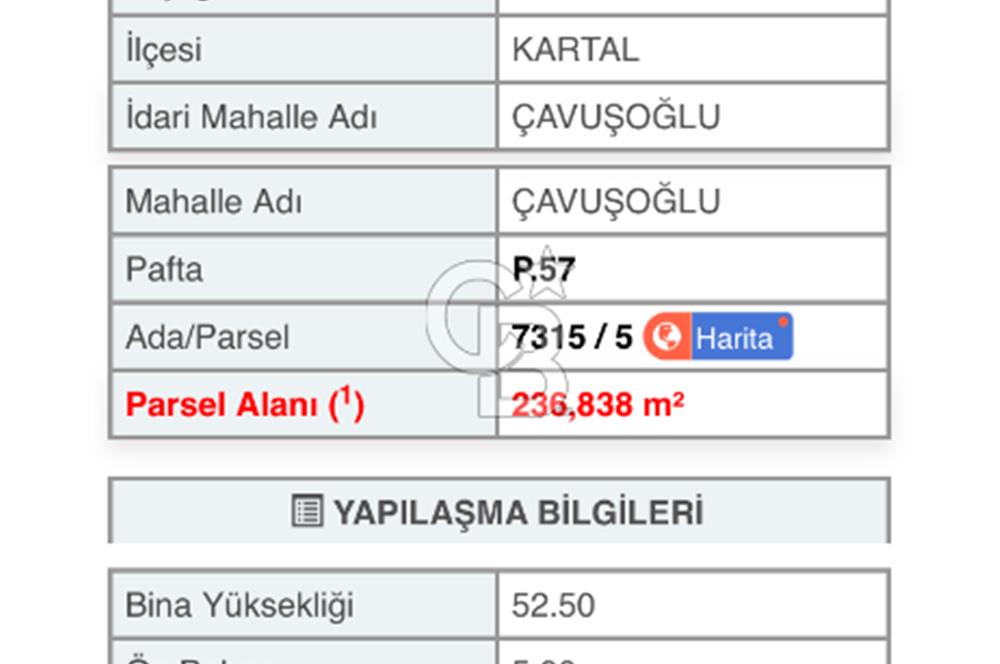Click the Ada/Parsel value 7315 / 5
This screenshot has height=664, width=1000.
click(x=572, y=337)
